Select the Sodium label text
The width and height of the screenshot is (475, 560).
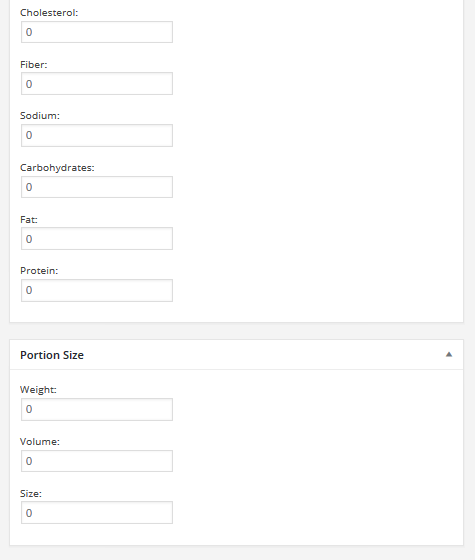click(40, 116)
